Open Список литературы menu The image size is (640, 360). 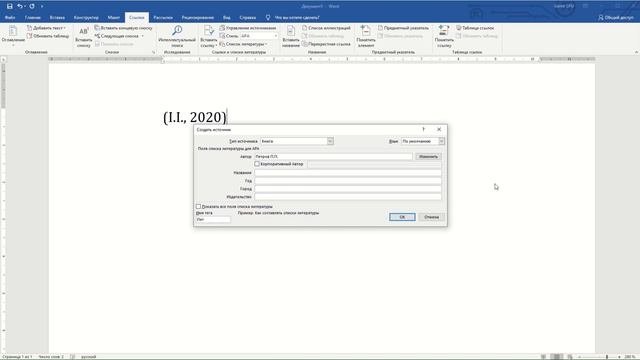243,44
